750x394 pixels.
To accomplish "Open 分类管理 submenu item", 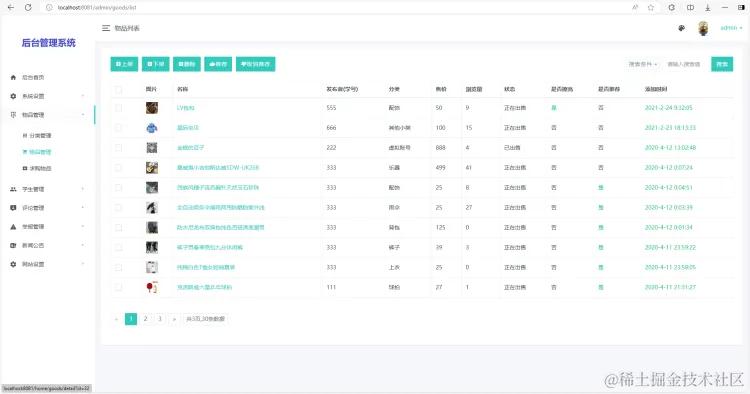I will tap(37, 136).
